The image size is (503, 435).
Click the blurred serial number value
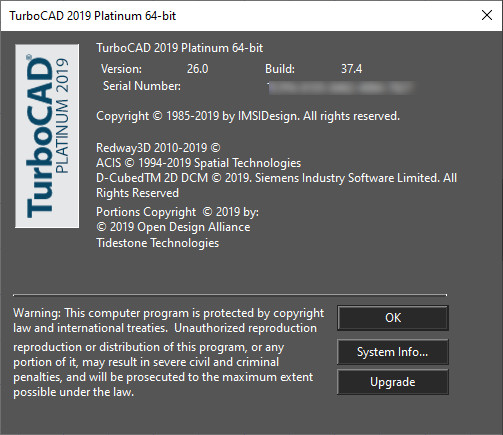[x=341, y=88]
